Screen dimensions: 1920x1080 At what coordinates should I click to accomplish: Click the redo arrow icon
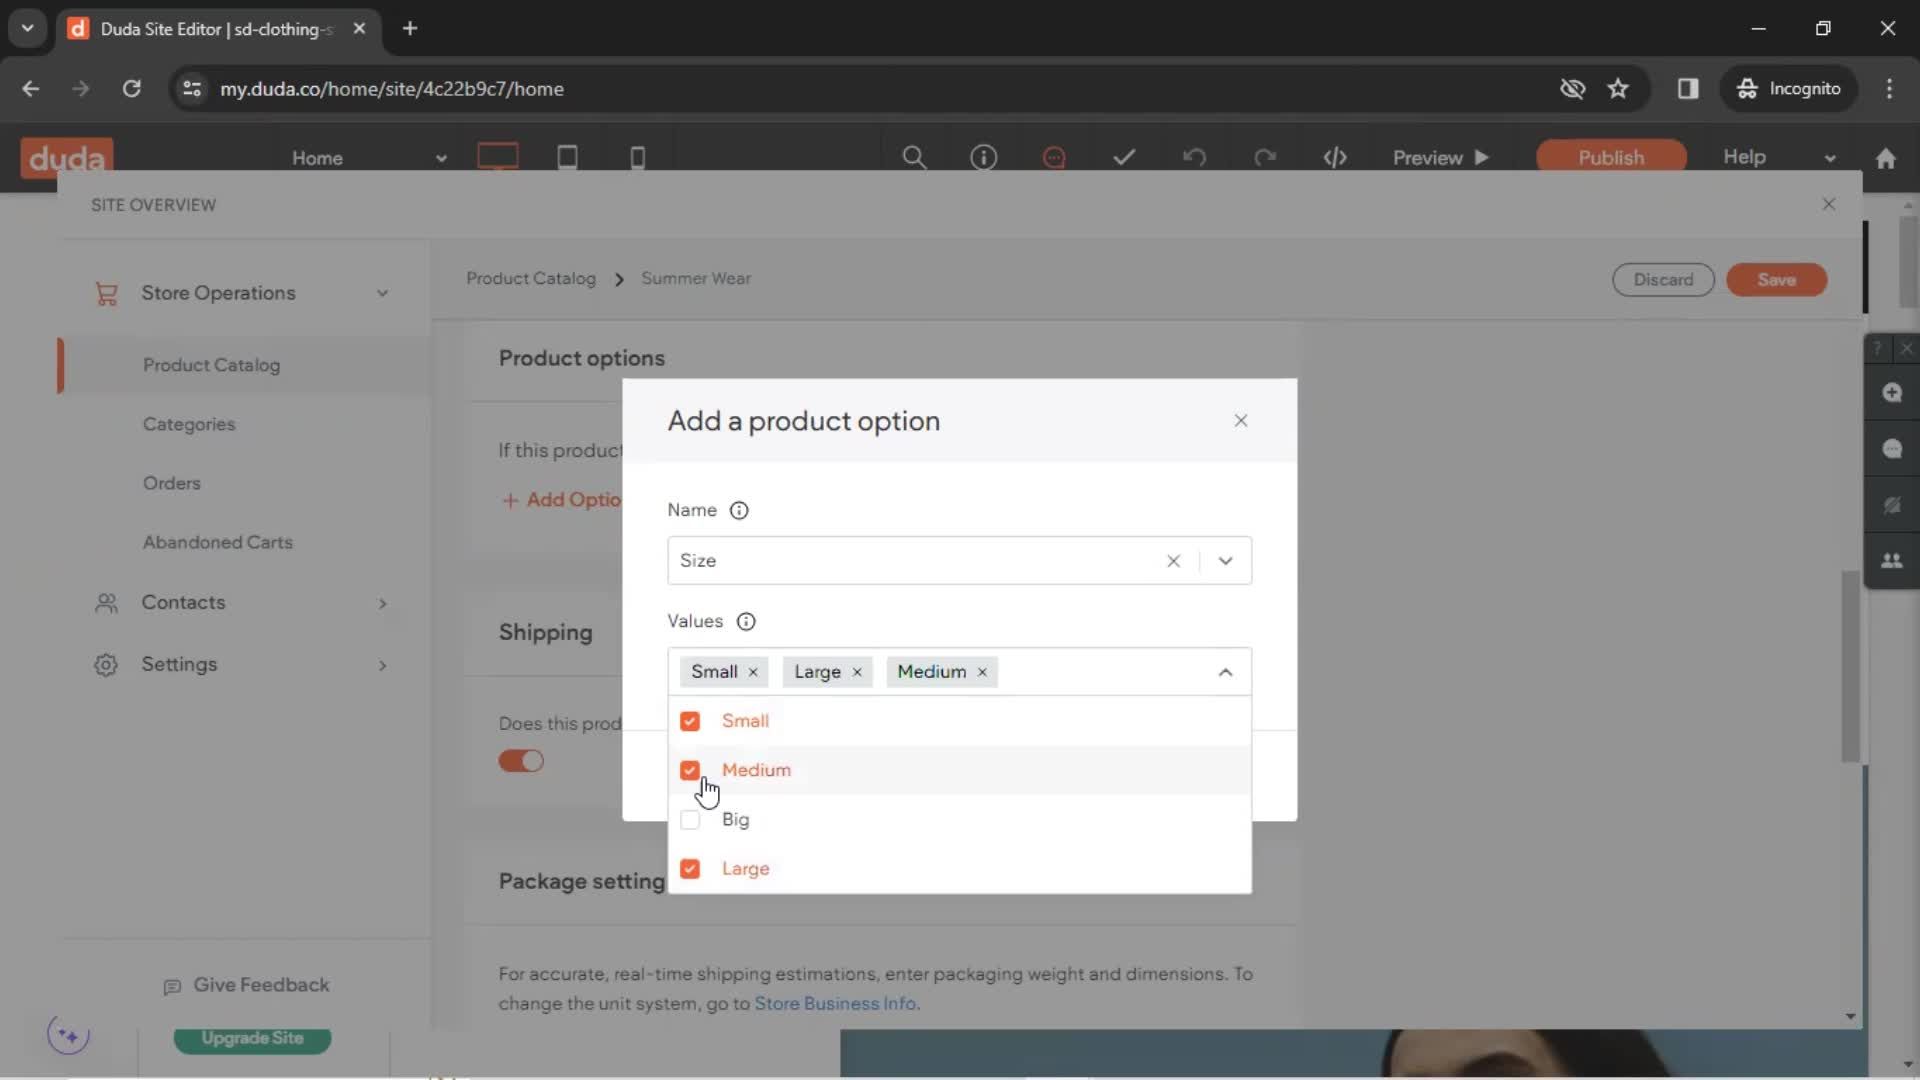pos(1265,158)
